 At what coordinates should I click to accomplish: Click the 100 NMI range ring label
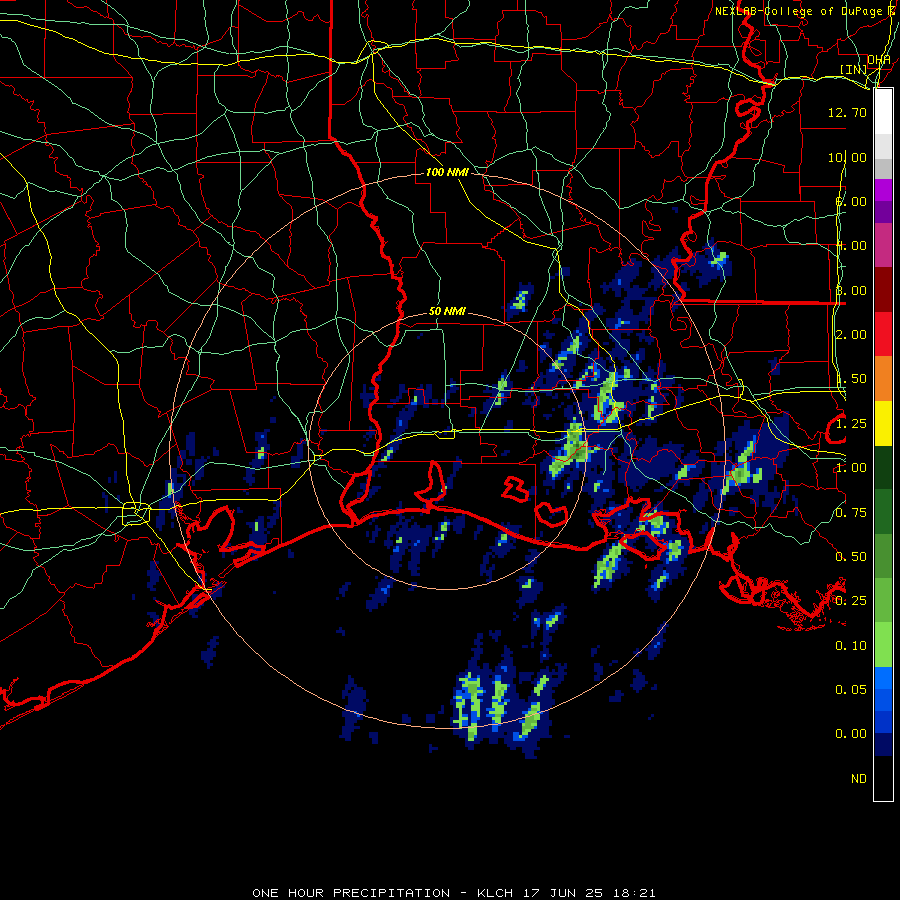[447, 172]
